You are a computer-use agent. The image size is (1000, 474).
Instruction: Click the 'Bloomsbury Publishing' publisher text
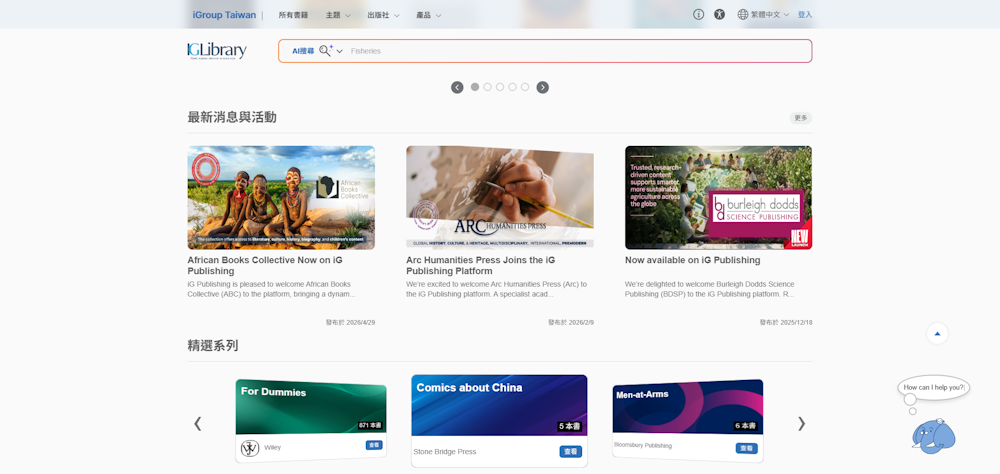pos(643,445)
